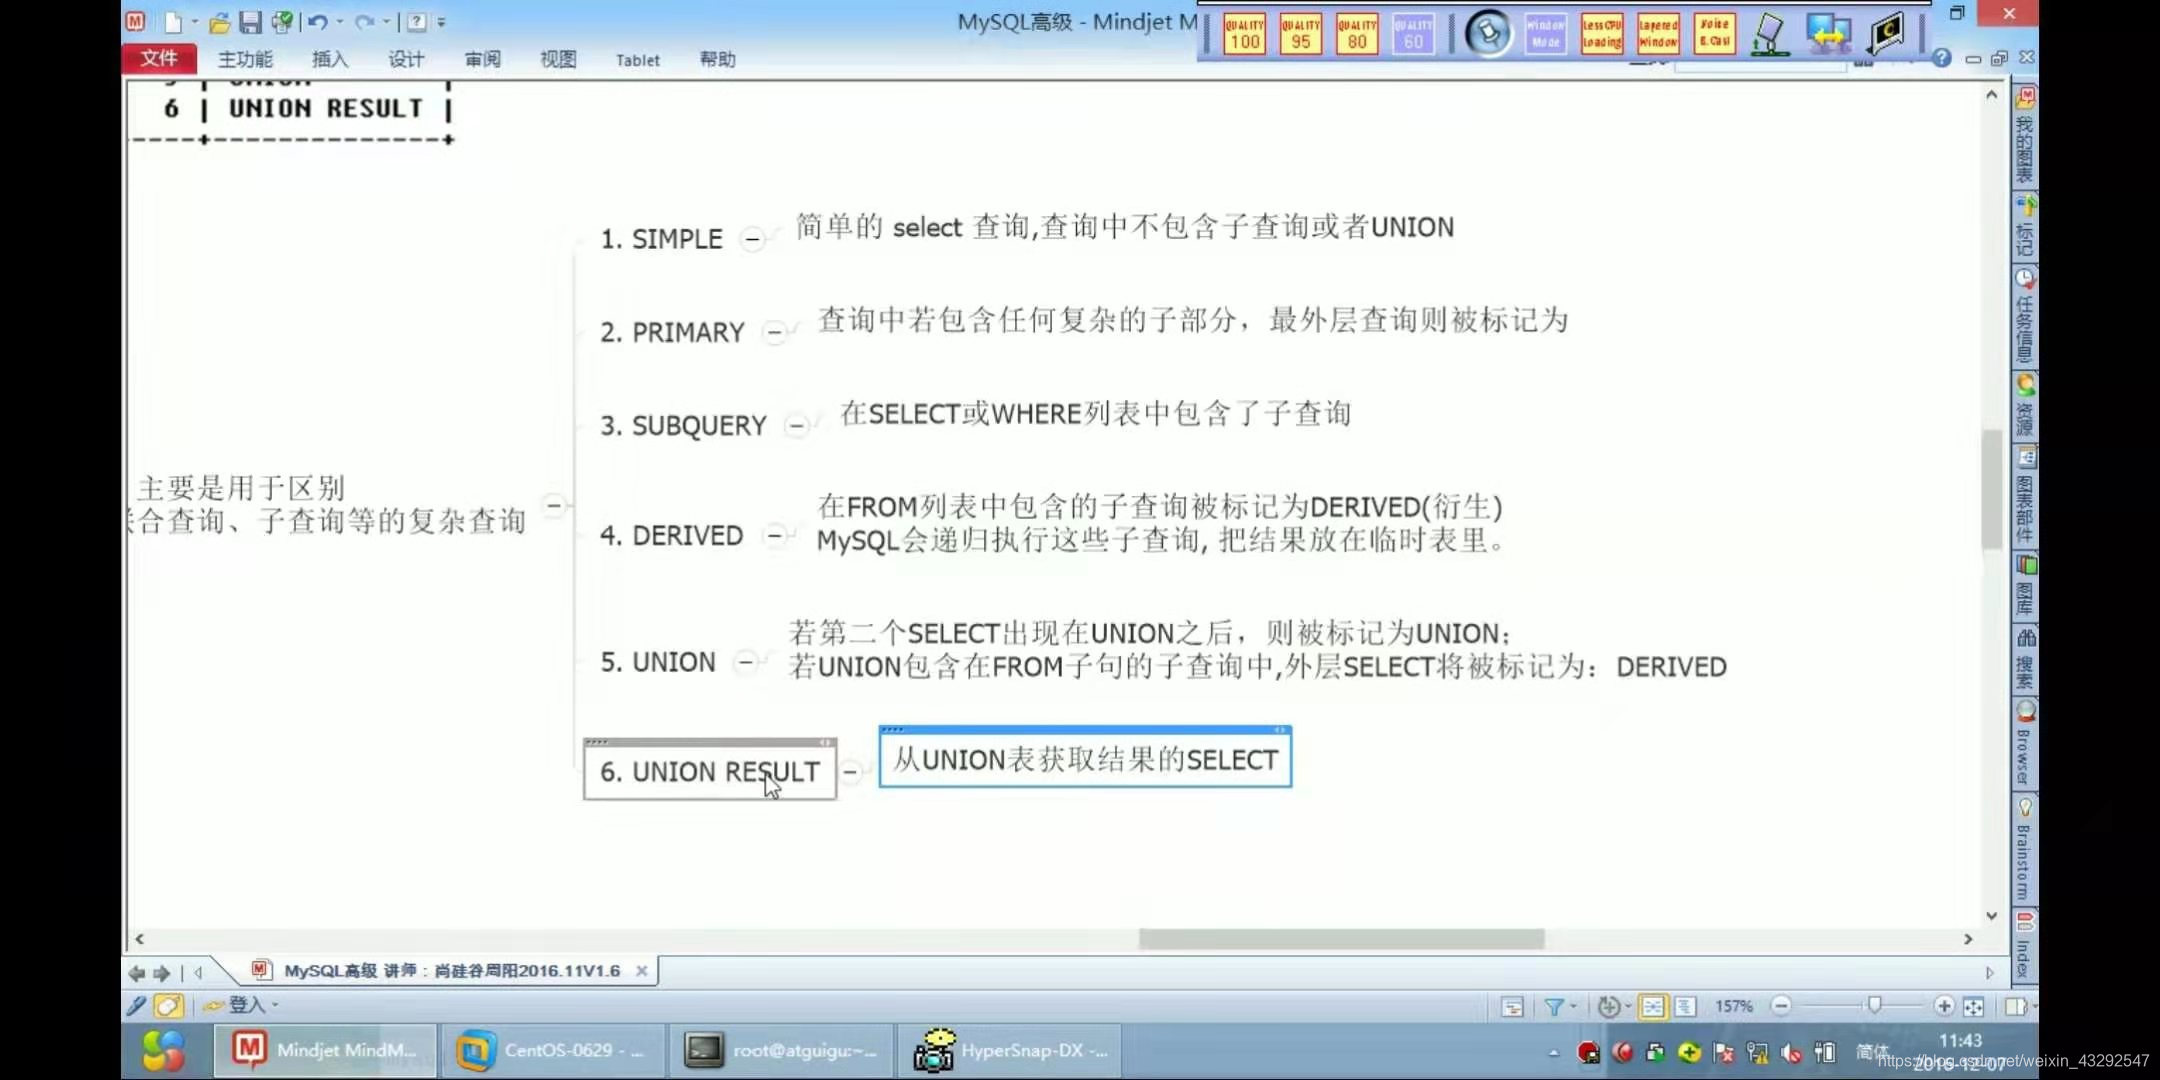Click the print icon with green check
The width and height of the screenshot is (2160, 1080).
pos(282,21)
